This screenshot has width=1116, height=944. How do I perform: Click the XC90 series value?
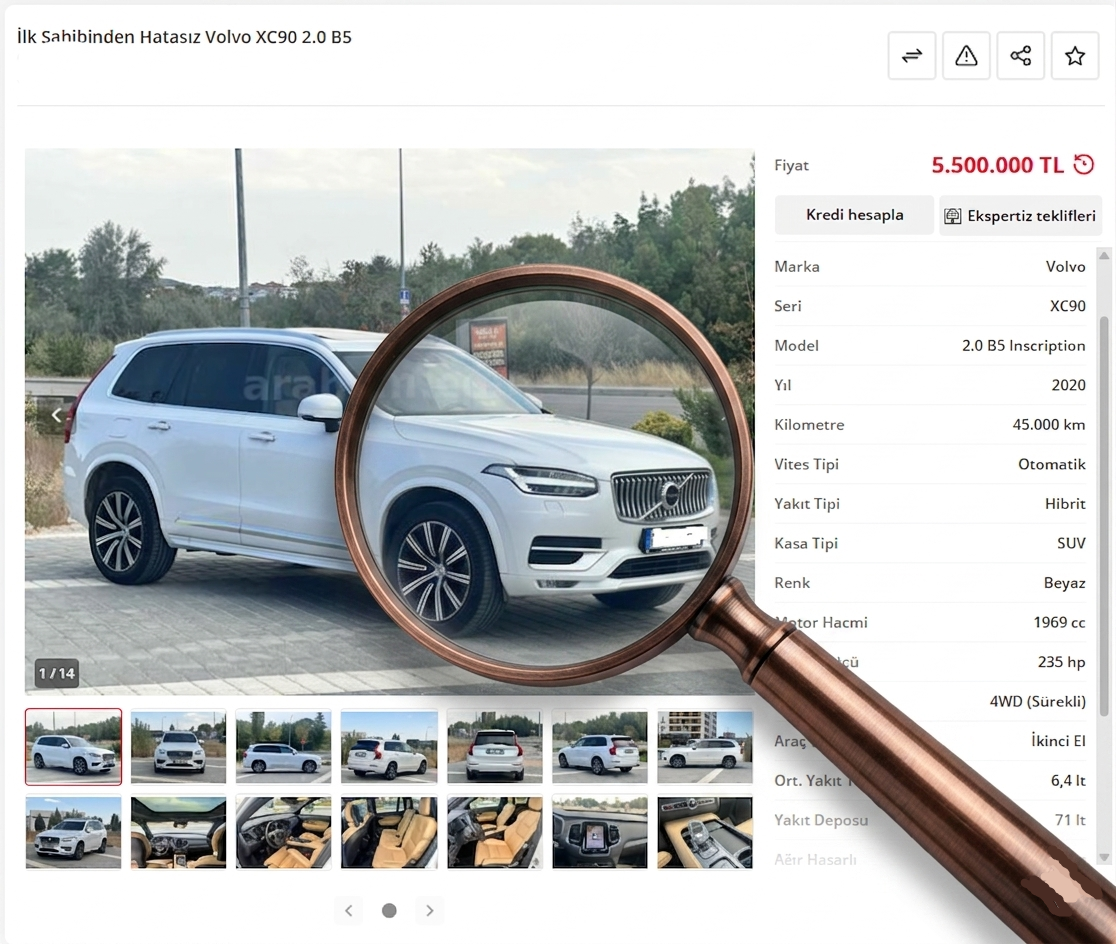(1068, 306)
